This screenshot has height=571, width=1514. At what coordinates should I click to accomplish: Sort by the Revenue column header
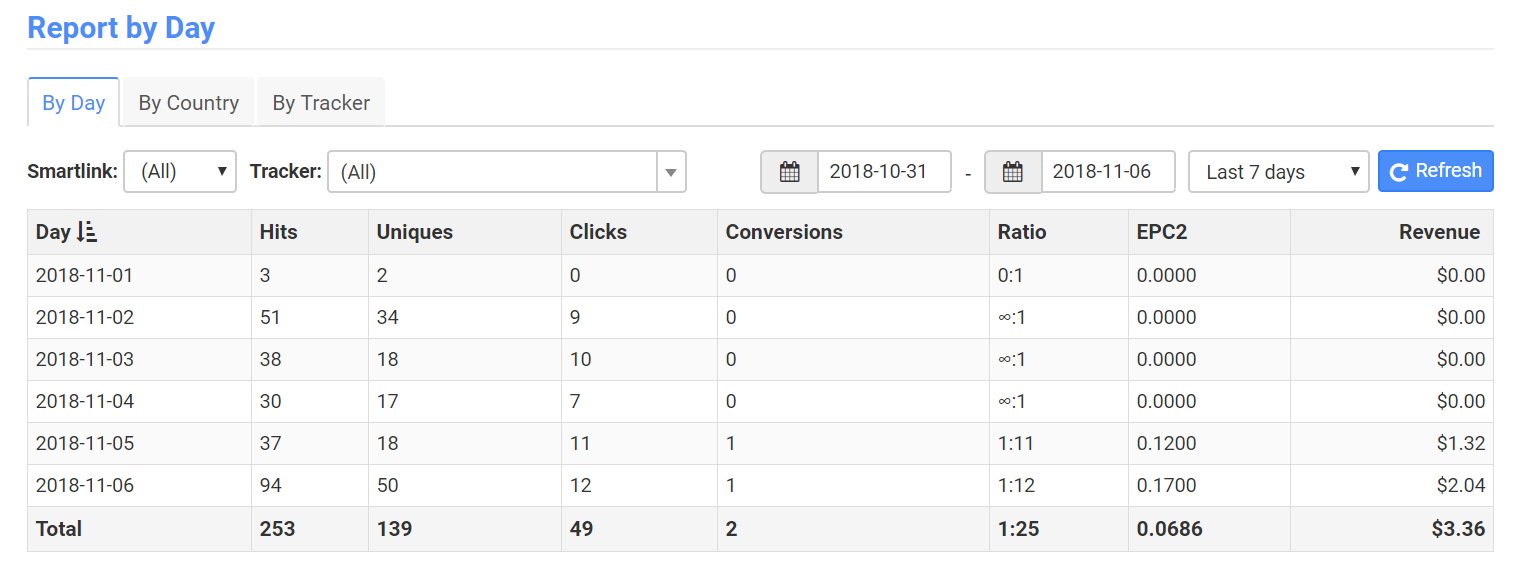(1439, 232)
